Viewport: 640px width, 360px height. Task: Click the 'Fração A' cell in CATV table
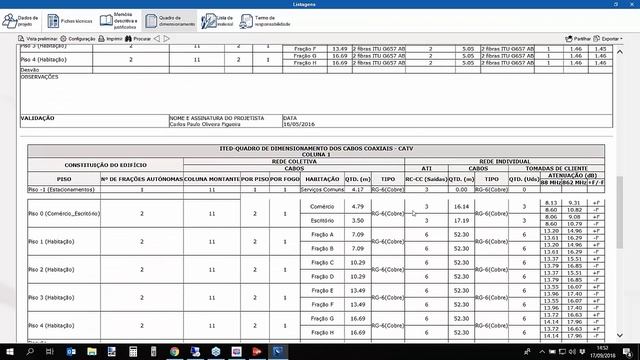[x=322, y=235]
